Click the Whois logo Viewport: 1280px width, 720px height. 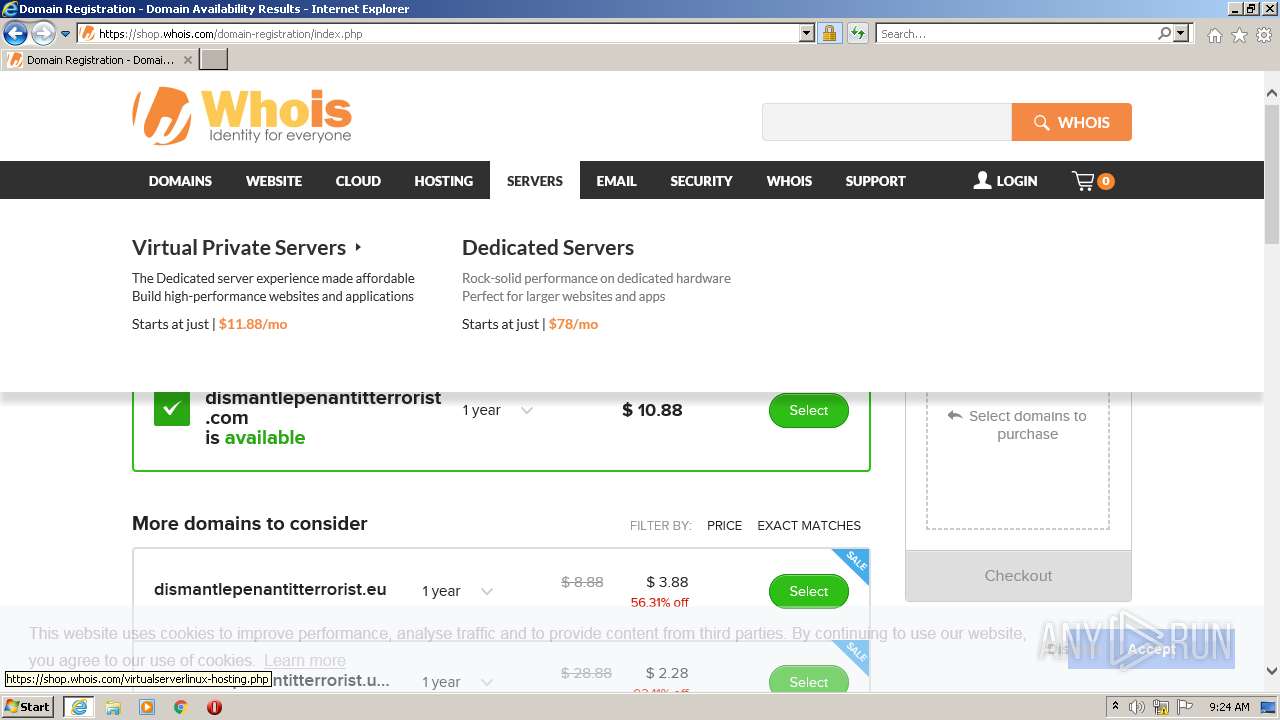click(242, 115)
